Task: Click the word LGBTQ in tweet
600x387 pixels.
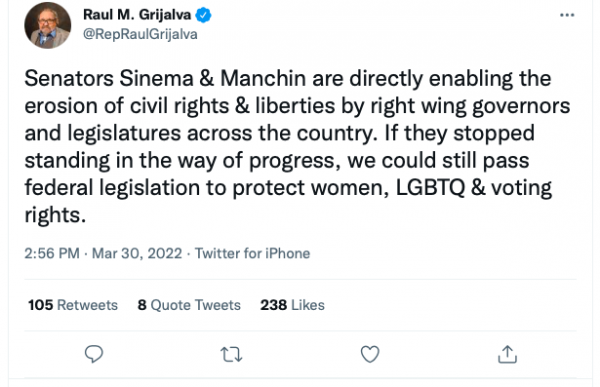Action: tap(430, 188)
